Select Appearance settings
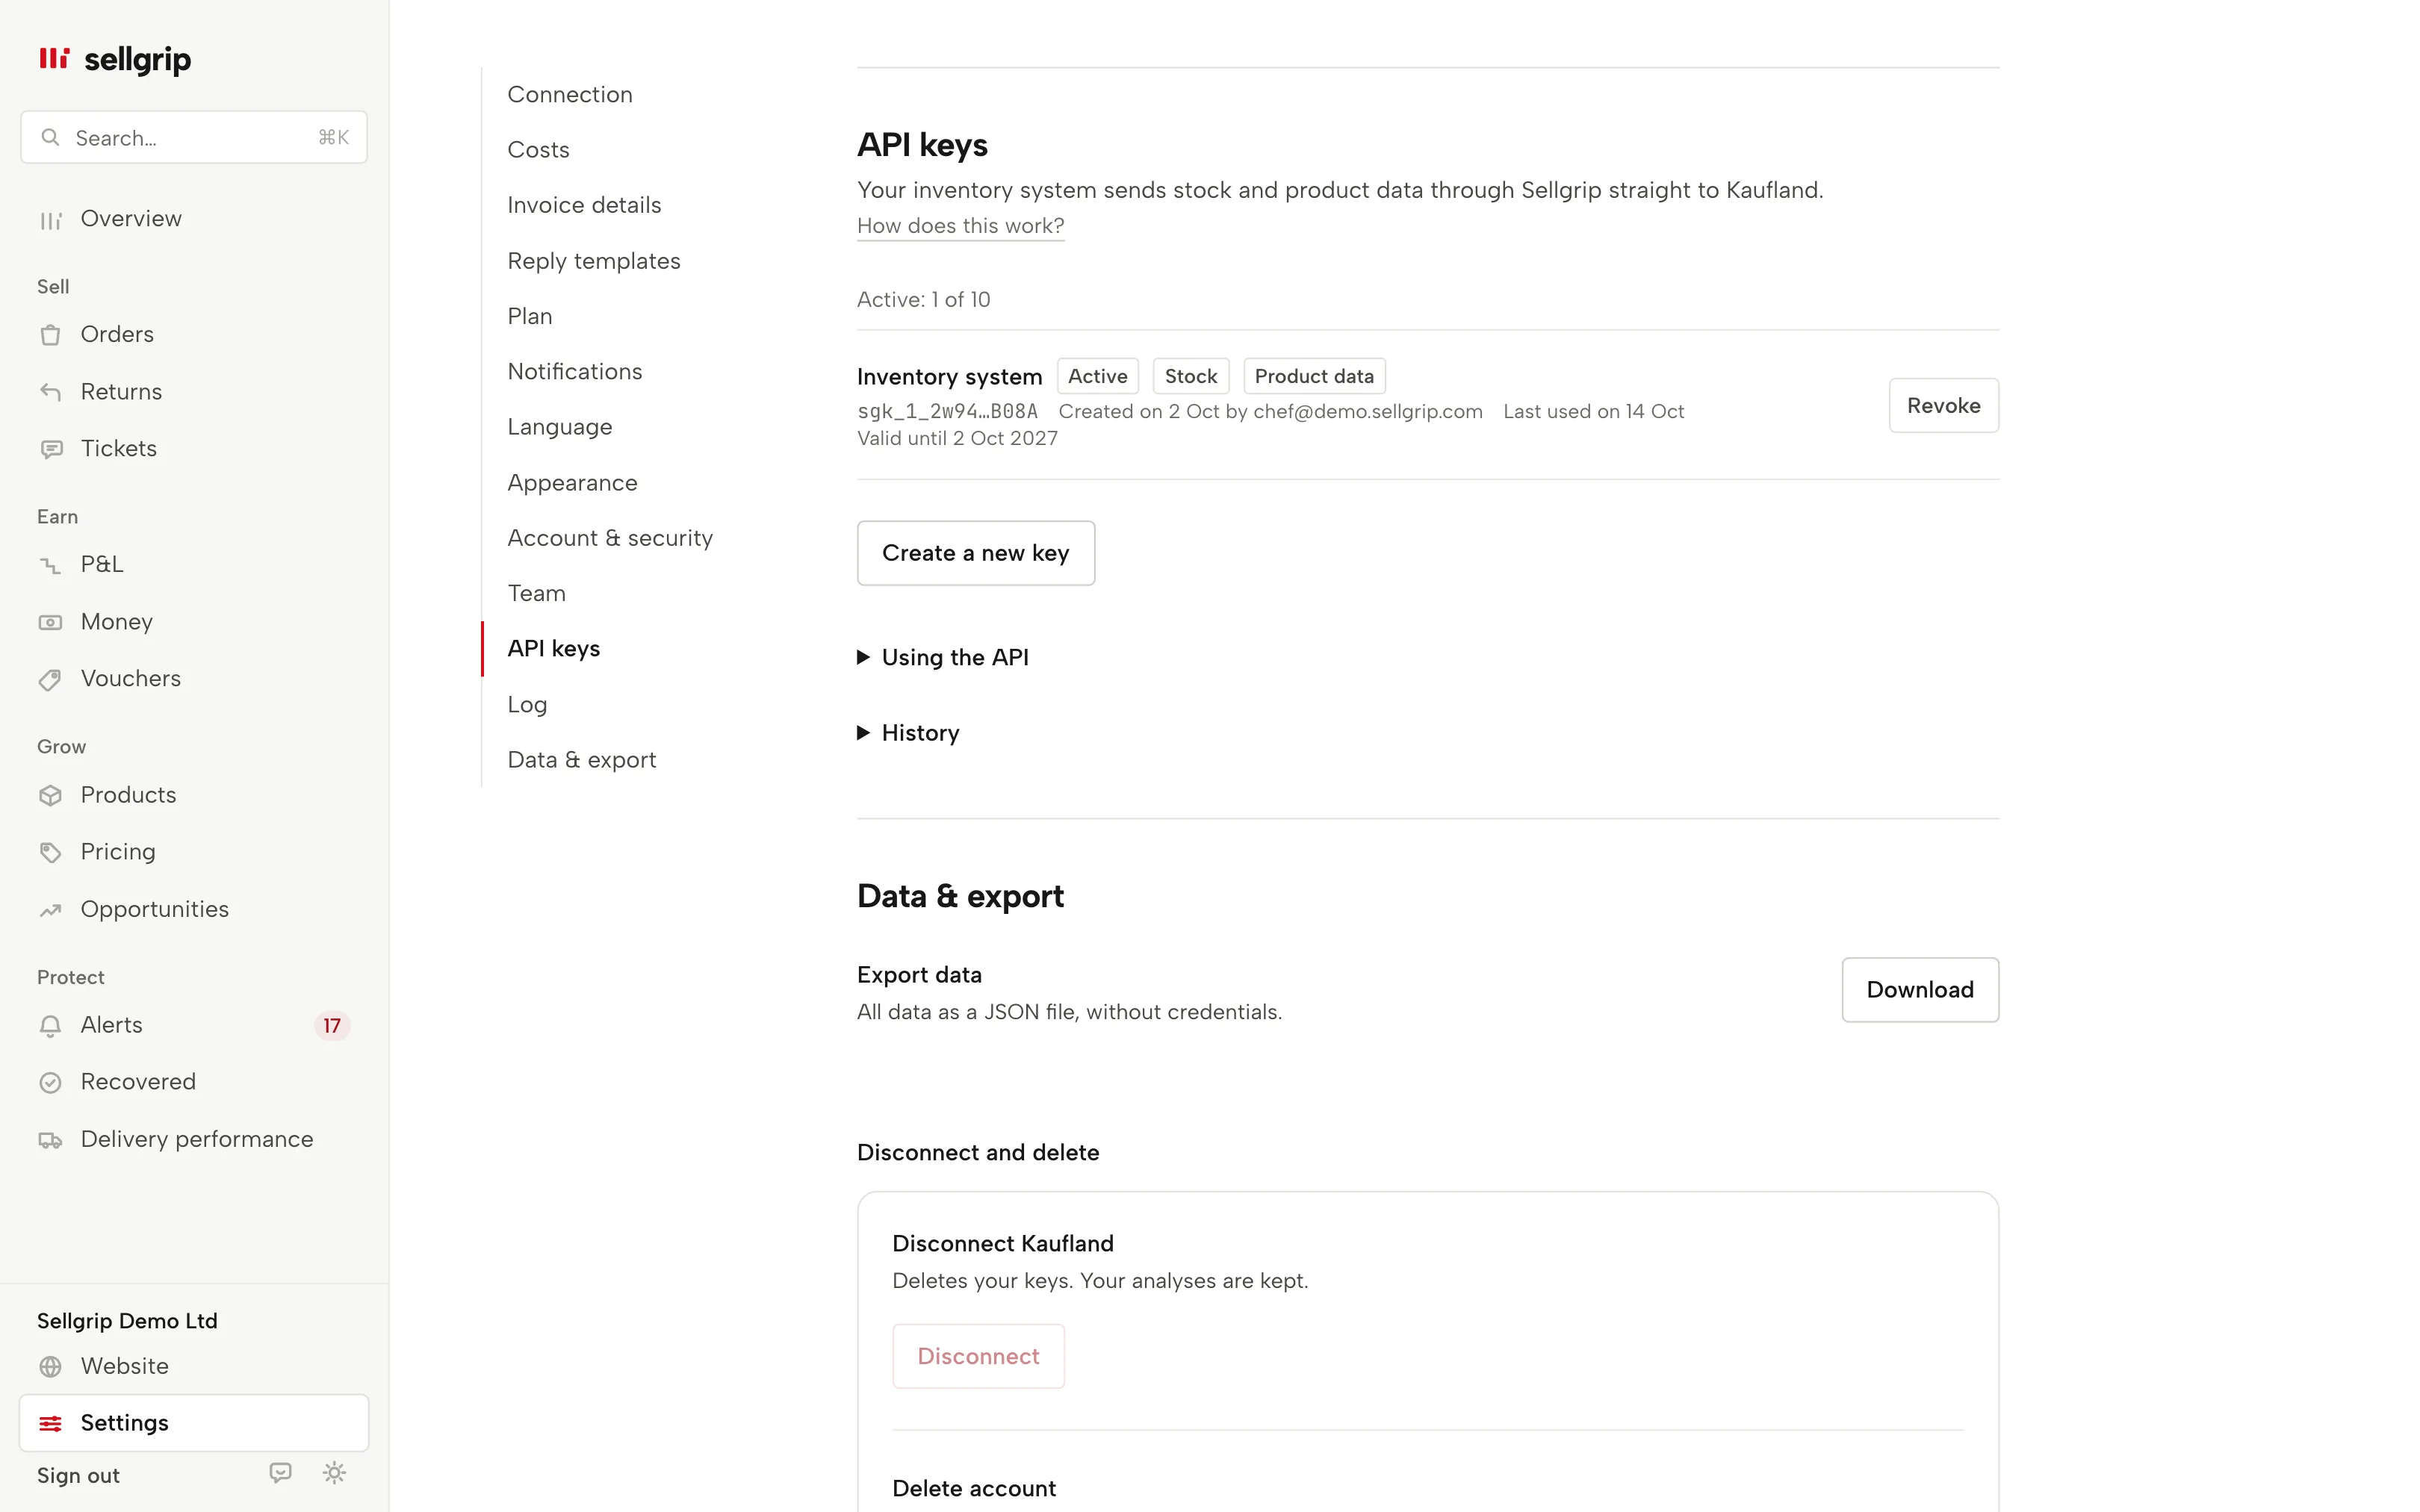This screenshot has width=2420, height=1512. pos(572,482)
